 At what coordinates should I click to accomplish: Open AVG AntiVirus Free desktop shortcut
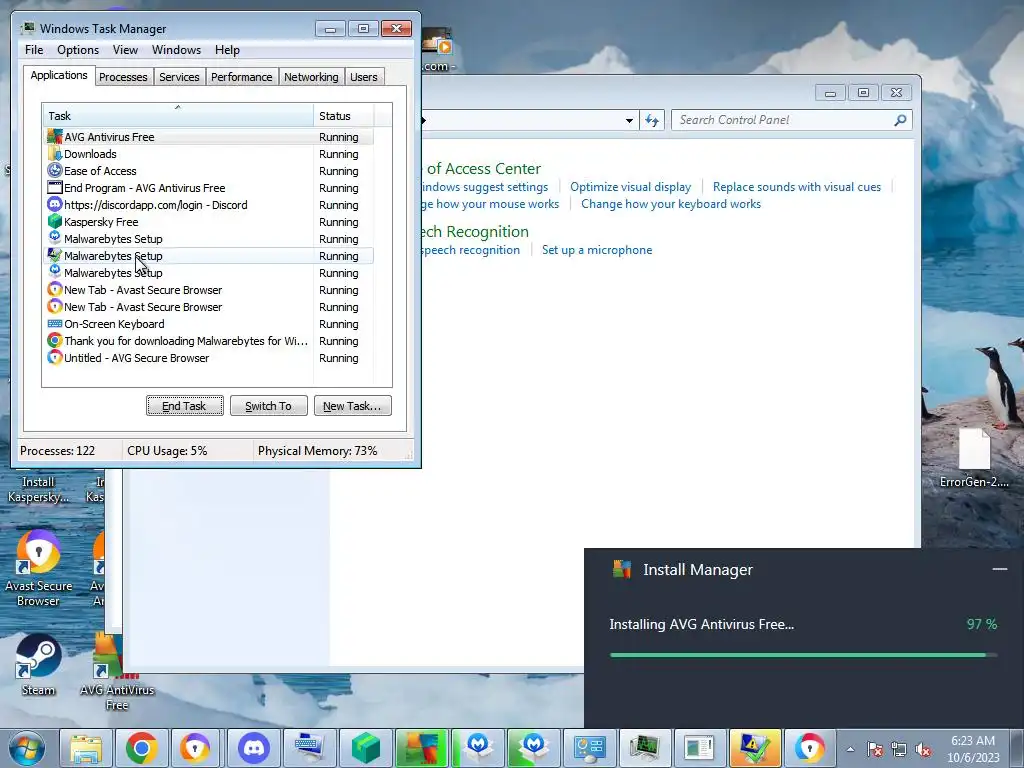click(116, 673)
